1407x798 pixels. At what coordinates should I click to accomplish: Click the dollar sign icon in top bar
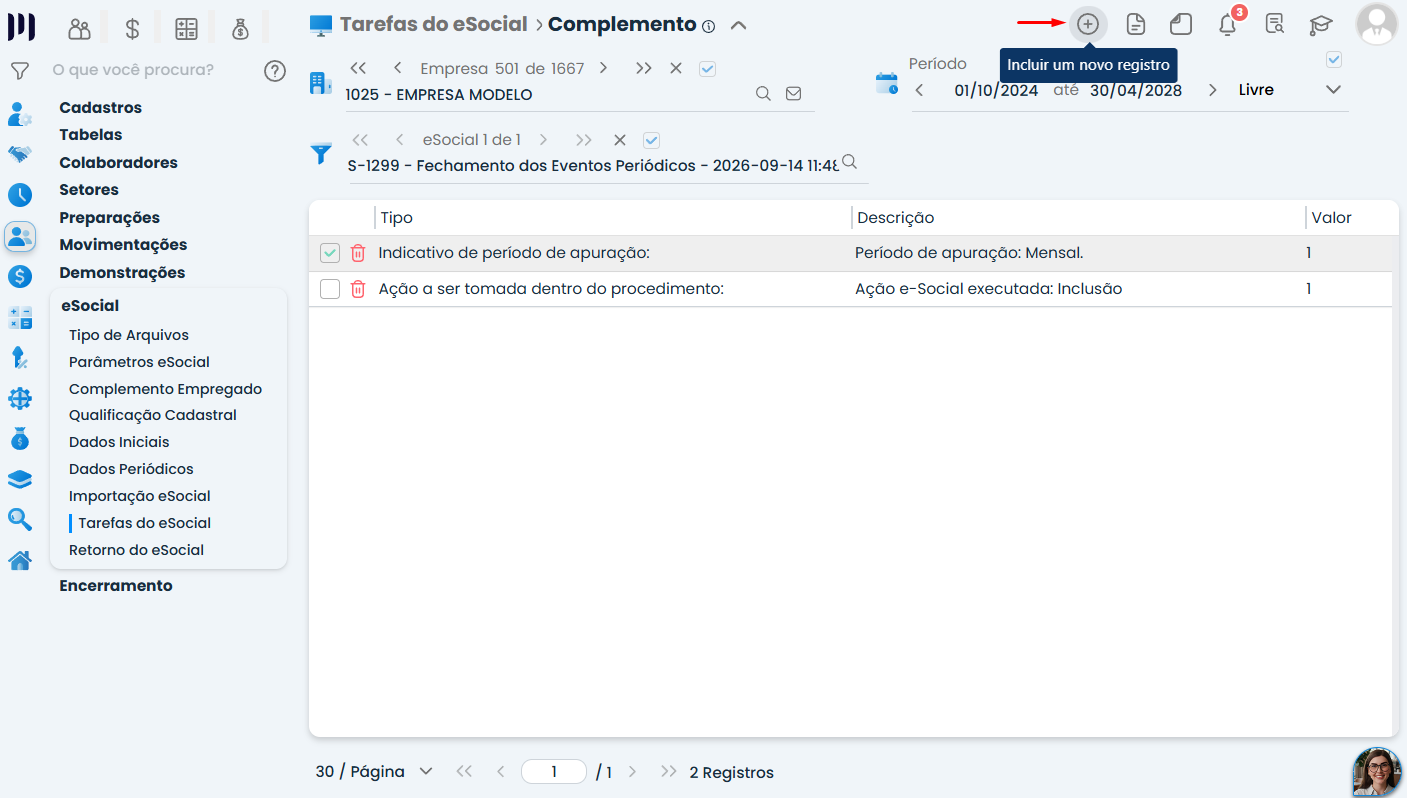click(x=132, y=28)
